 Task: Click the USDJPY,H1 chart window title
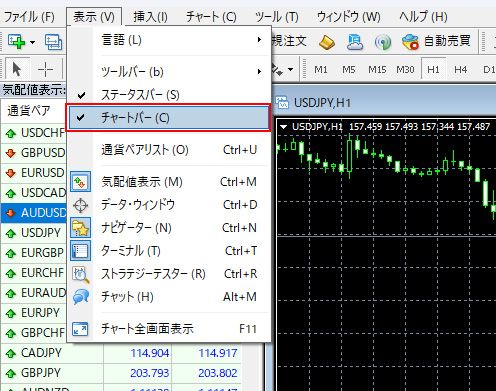(322, 103)
